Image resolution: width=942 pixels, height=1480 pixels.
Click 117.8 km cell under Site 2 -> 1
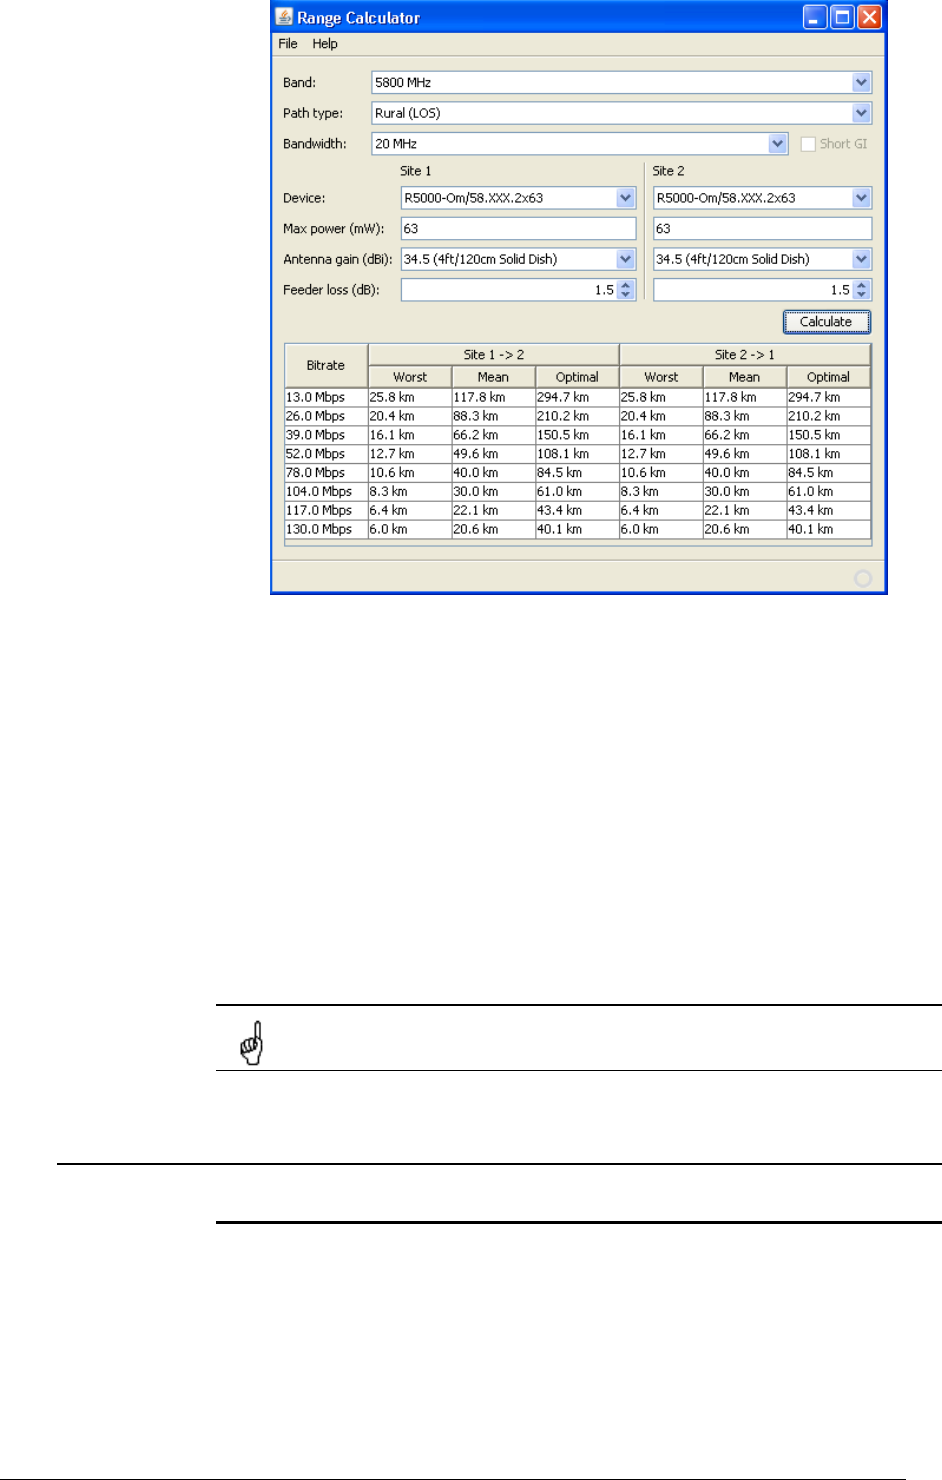tap(744, 397)
